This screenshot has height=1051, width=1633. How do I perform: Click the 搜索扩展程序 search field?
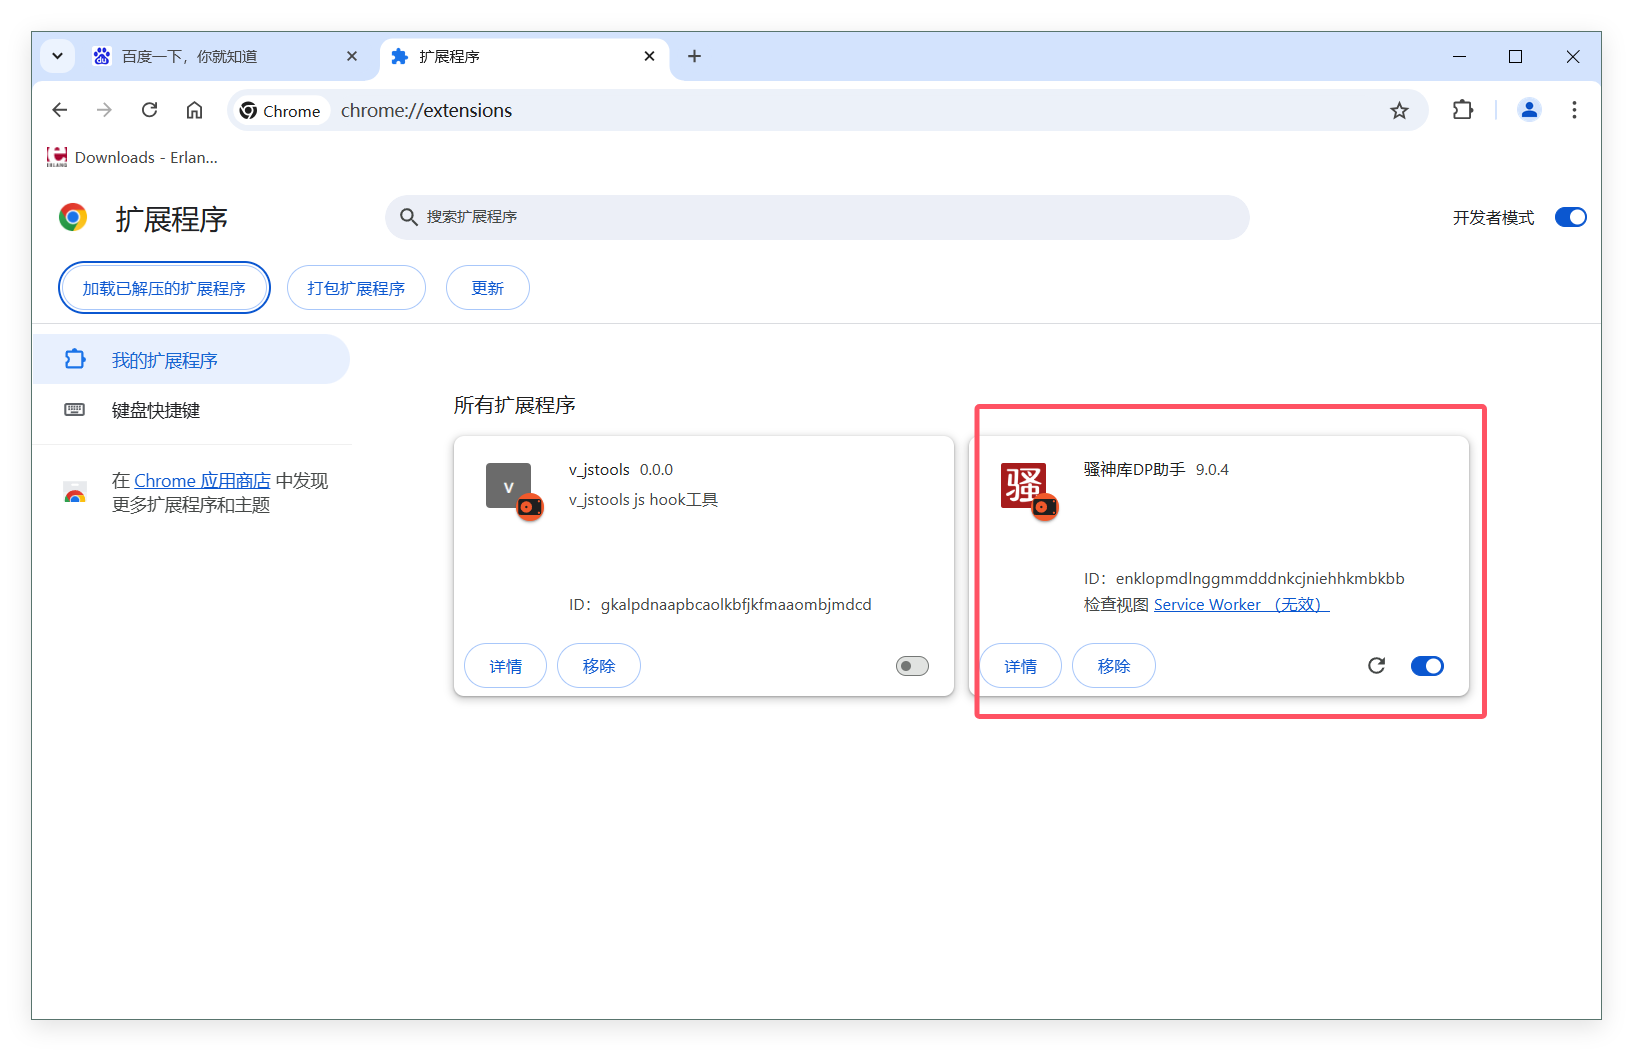coord(817,217)
